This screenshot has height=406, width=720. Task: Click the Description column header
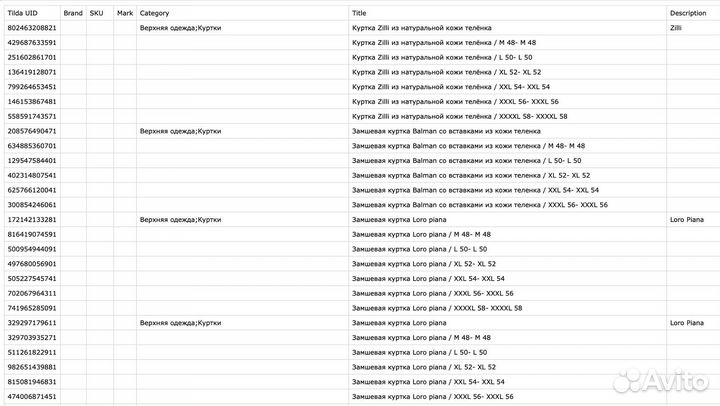point(689,13)
